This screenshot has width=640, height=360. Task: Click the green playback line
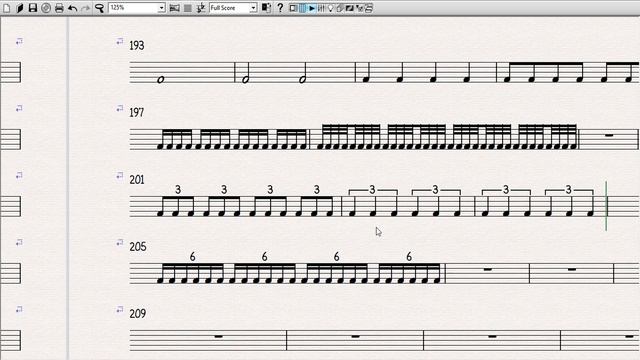point(606,206)
